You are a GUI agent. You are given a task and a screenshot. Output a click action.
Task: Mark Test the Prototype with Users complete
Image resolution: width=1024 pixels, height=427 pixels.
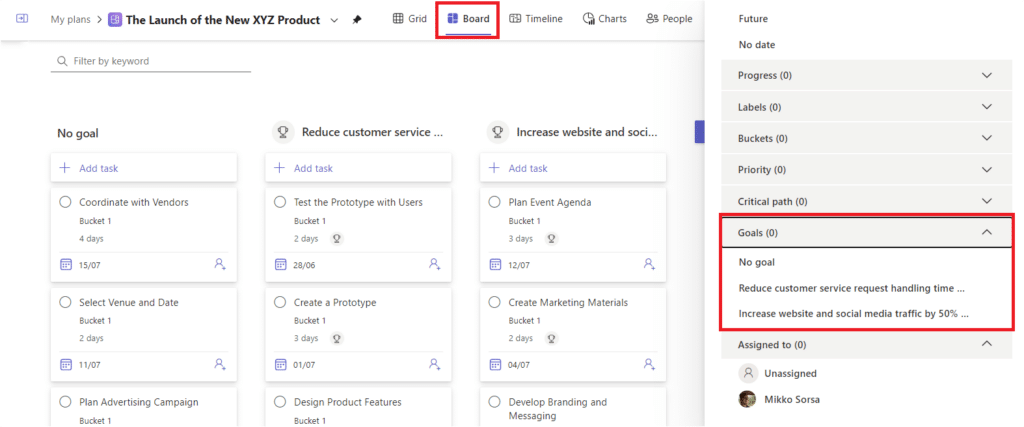point(280,202)
